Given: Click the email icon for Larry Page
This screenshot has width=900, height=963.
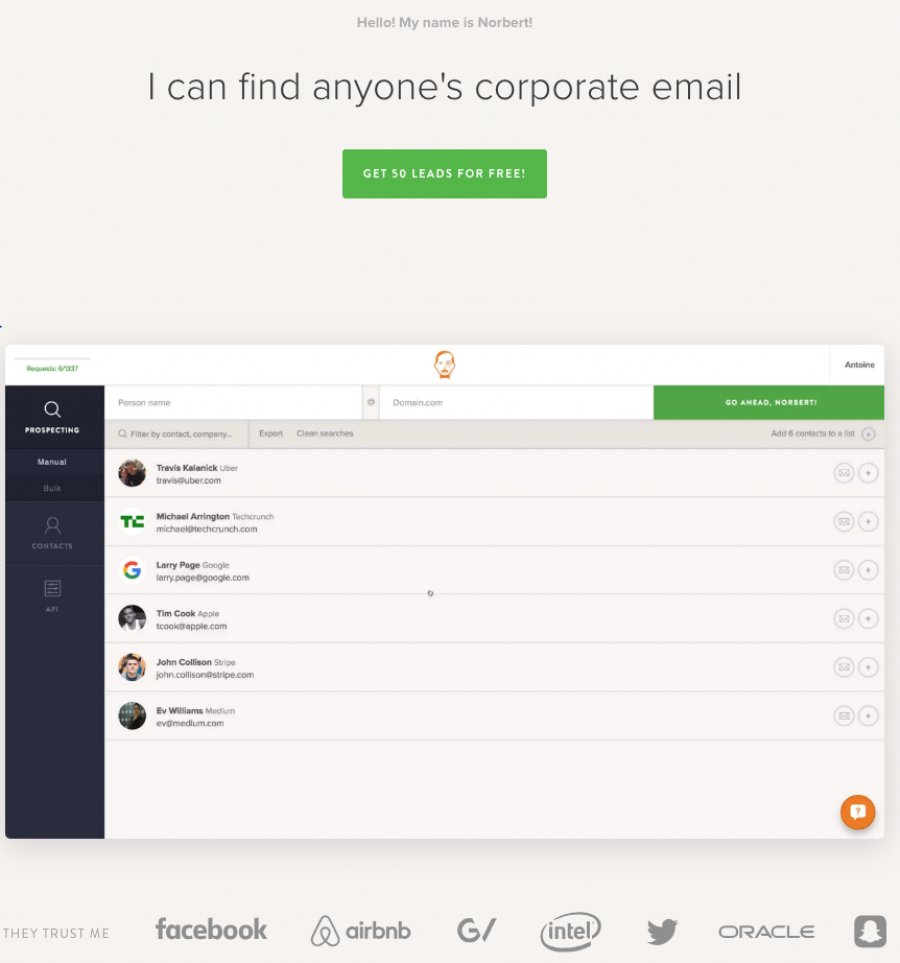Looking at the screenshot, I should point(844,570).
